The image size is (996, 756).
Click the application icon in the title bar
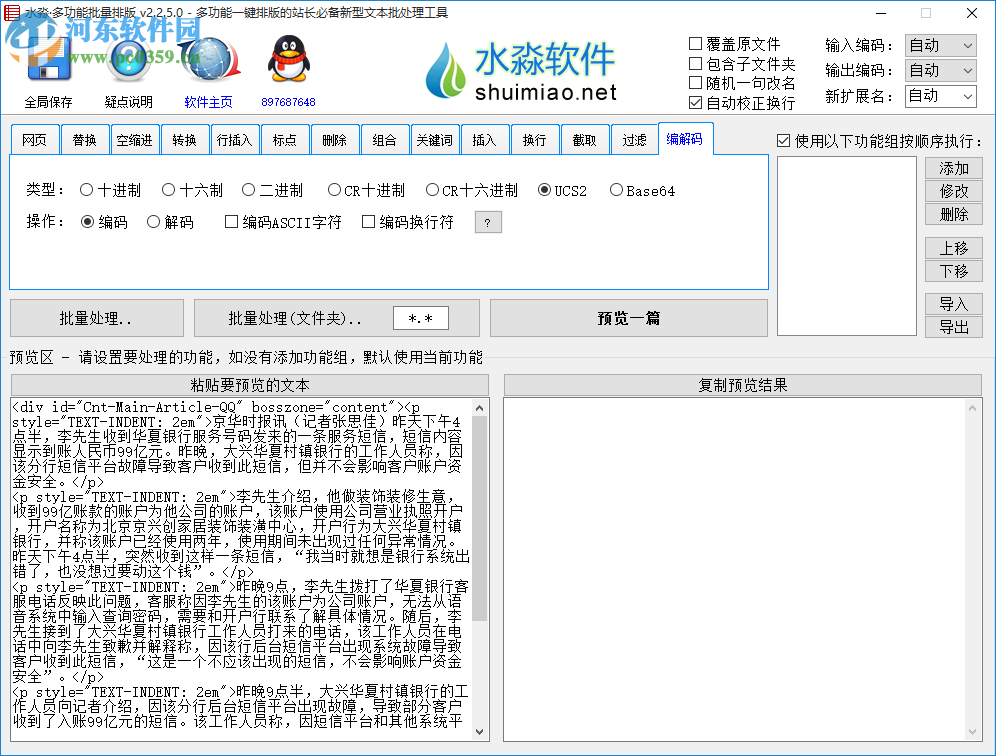pos(12,12)
